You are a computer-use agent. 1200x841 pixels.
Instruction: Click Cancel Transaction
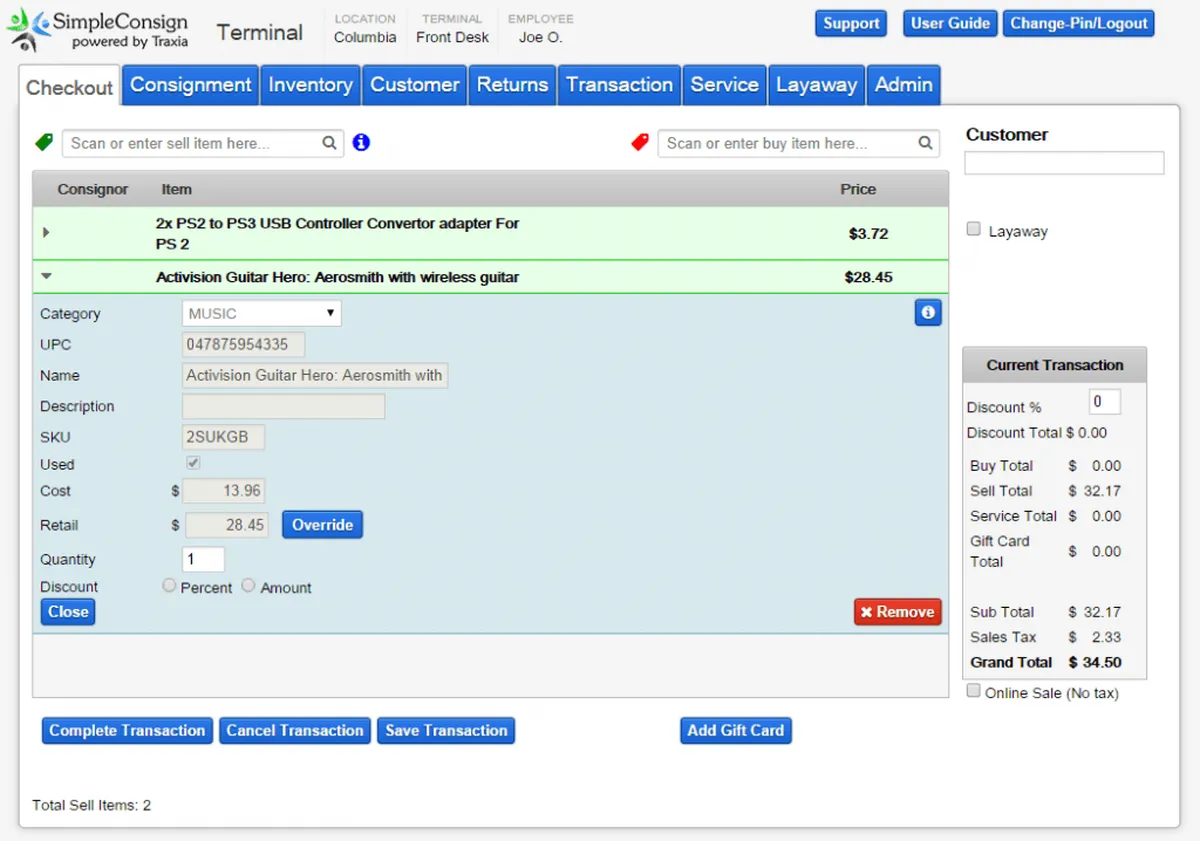click(295, 730)
